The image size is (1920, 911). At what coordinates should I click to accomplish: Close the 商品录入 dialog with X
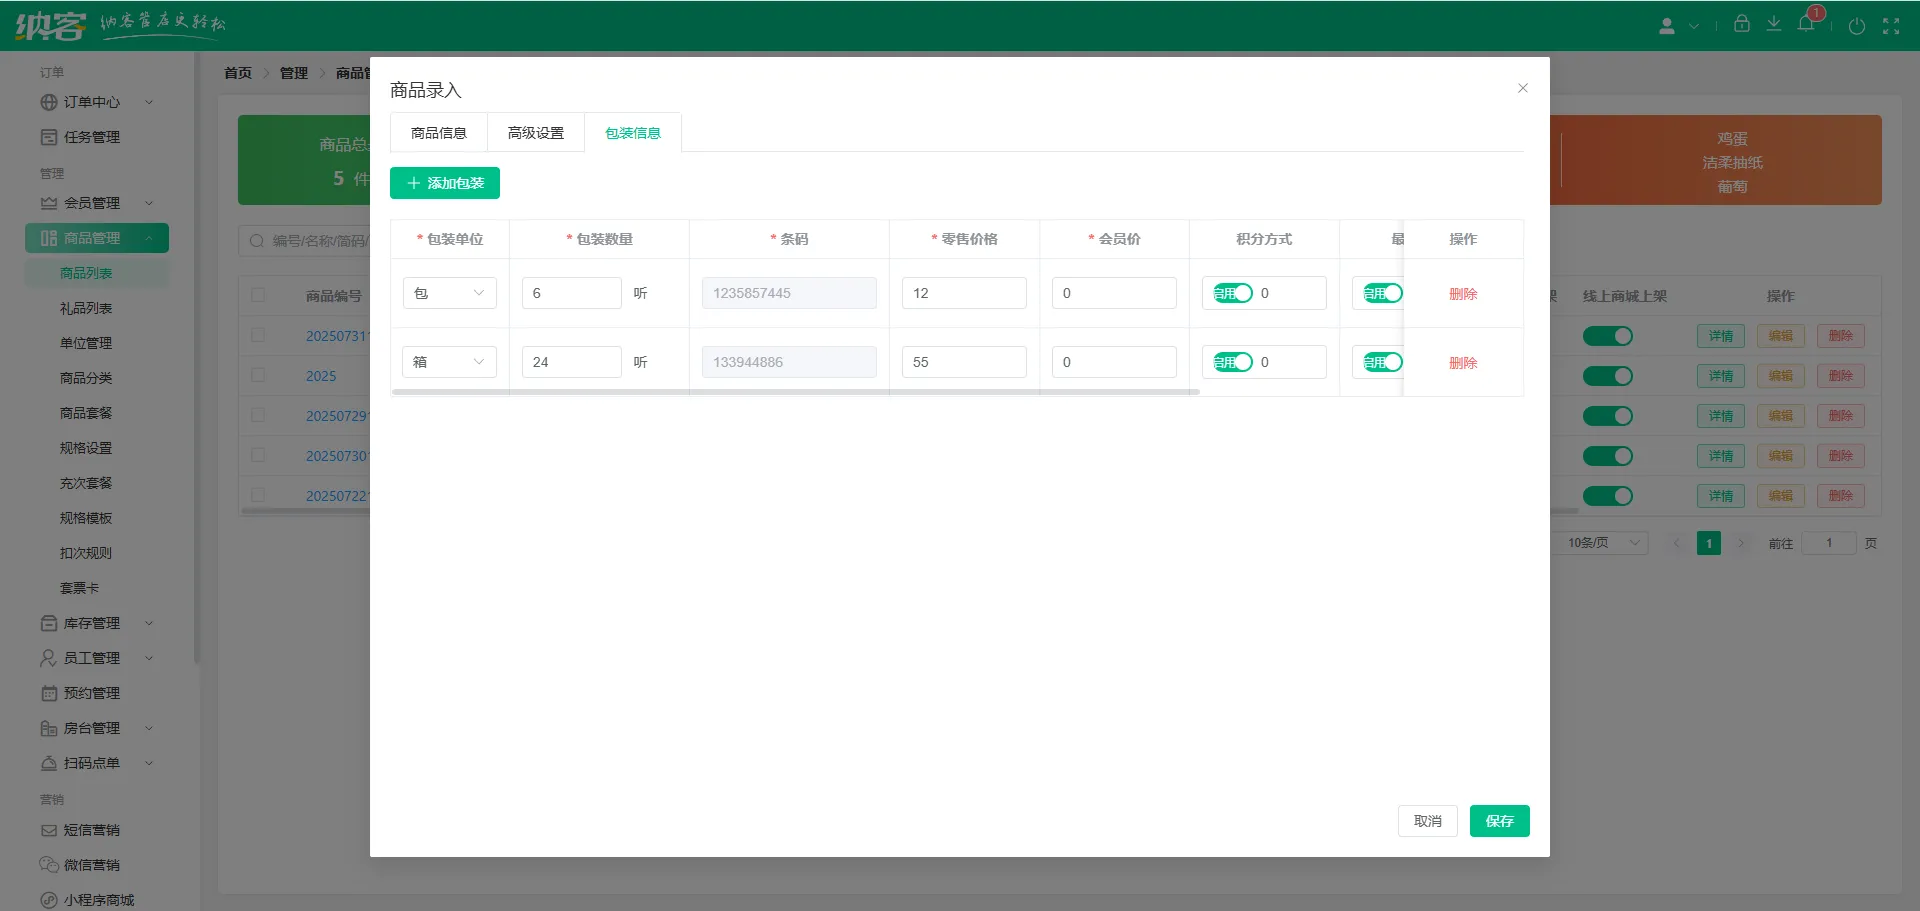1522,88
